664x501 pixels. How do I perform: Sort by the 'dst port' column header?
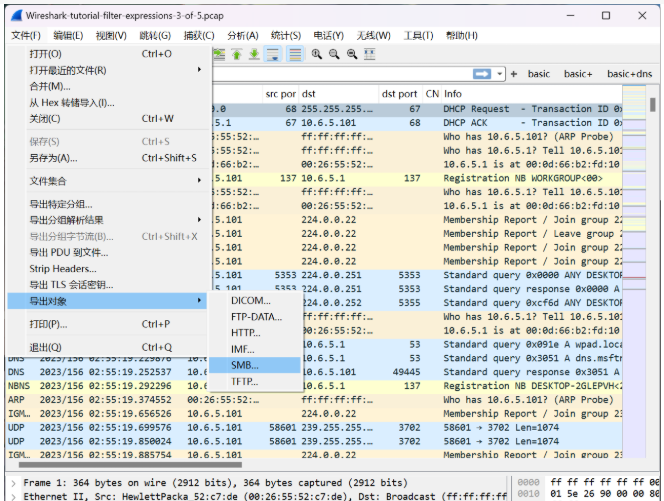pos(399,94)
